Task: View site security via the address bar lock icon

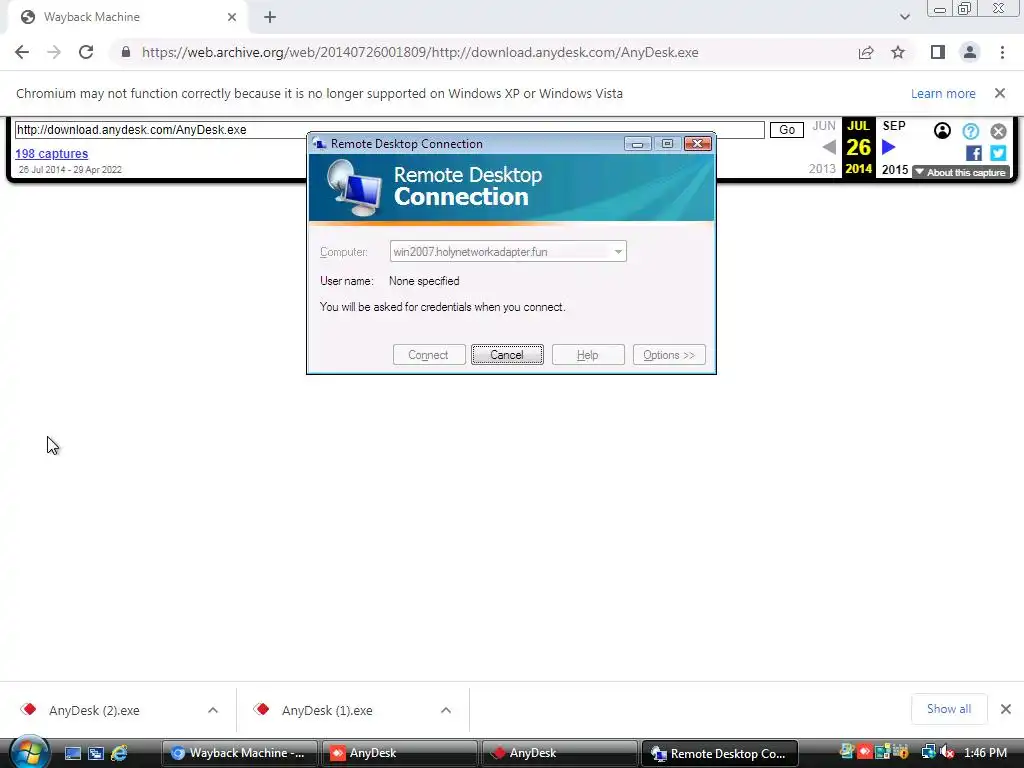Action: [126, 52]
